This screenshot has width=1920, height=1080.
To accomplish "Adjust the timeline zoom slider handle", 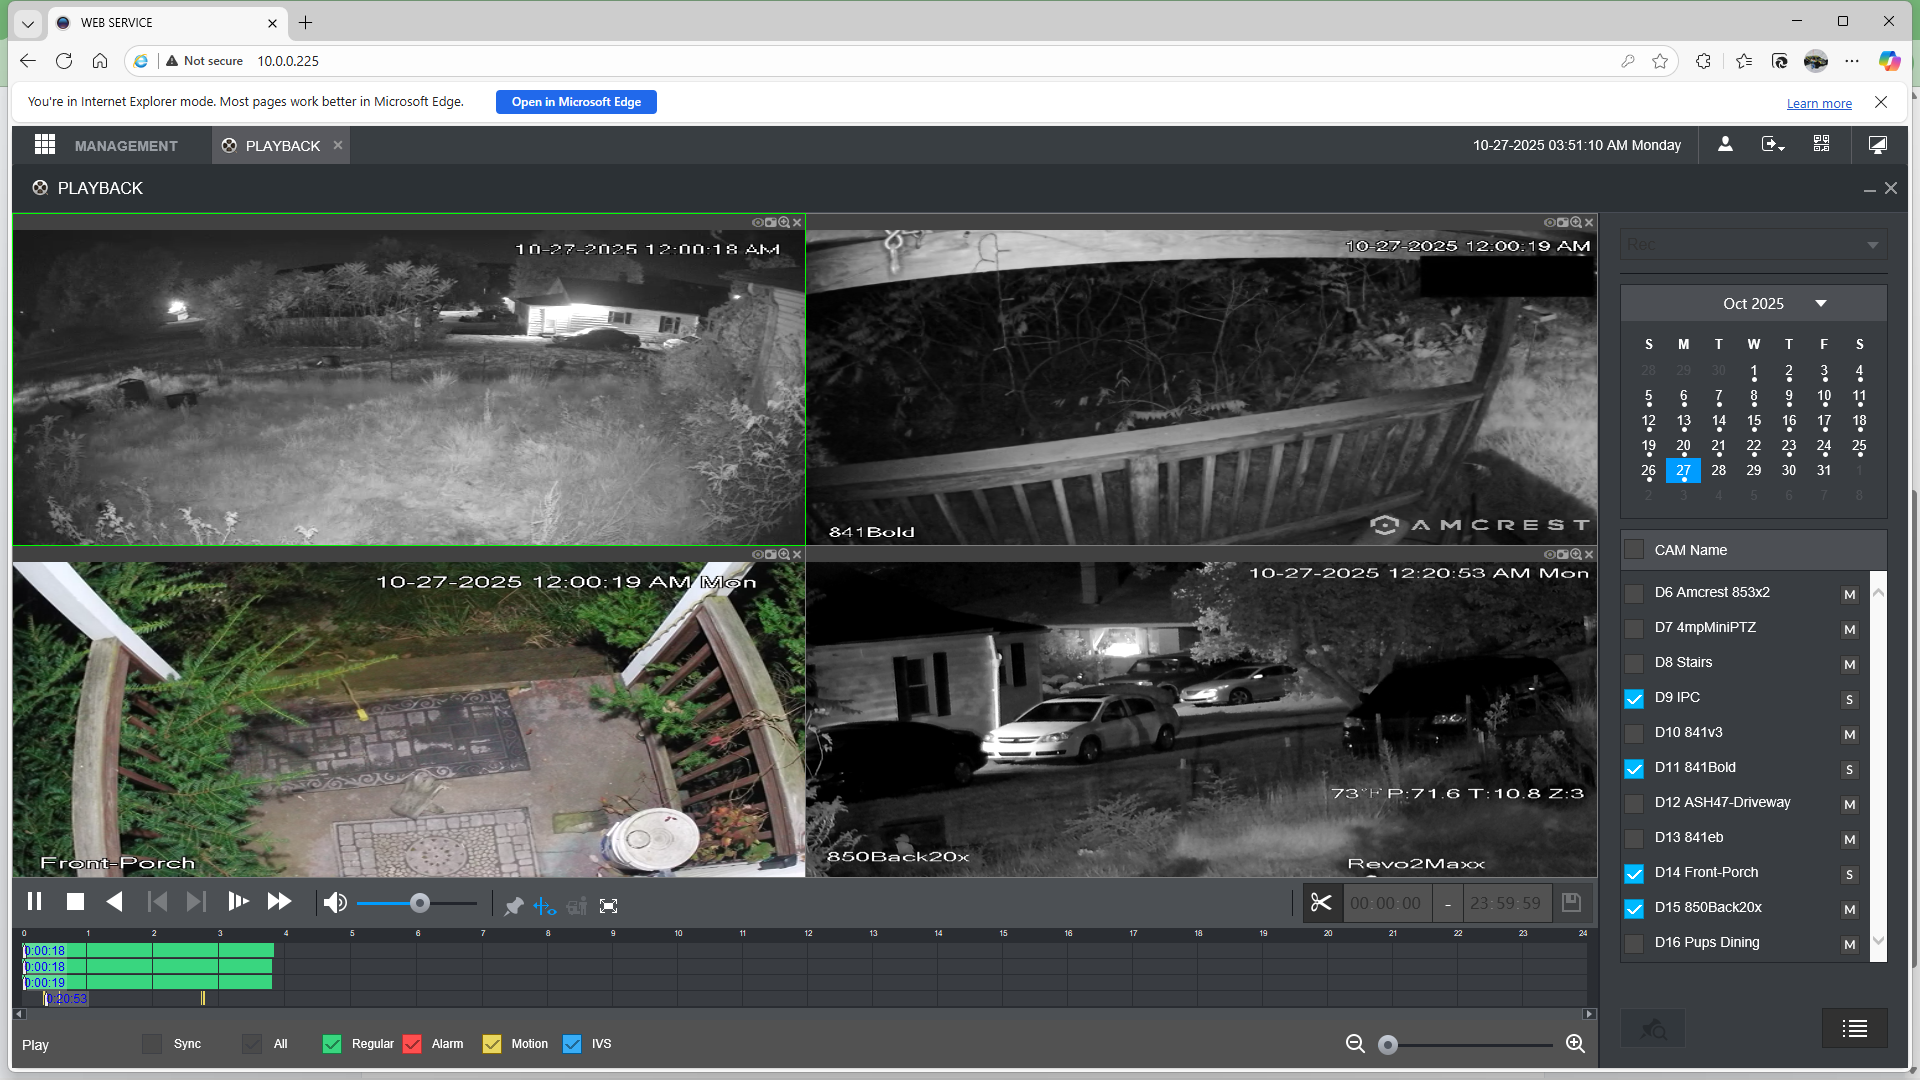I will coord(1388,1045).
